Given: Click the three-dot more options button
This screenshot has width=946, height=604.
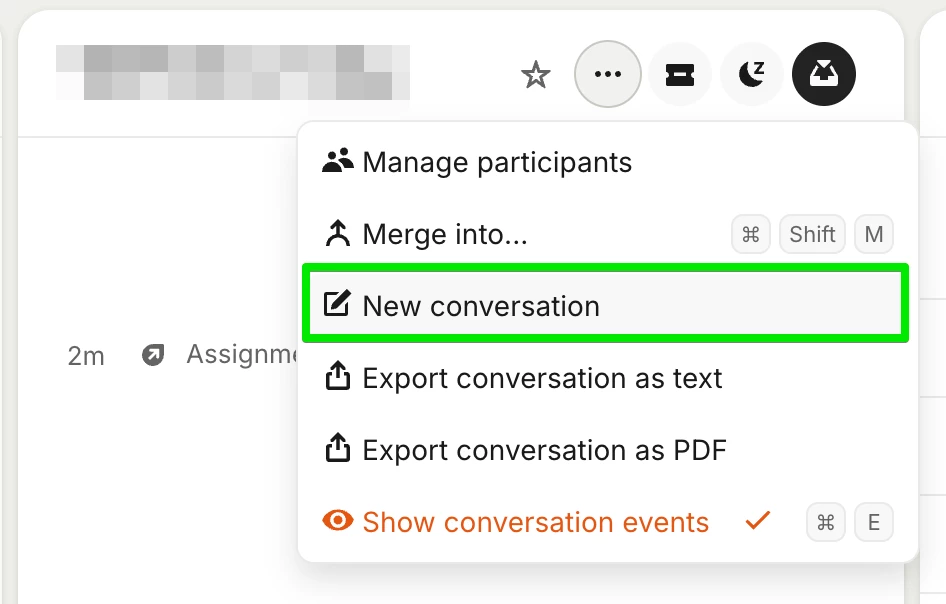Looking at the screenshot, I should tap(608, 74).
